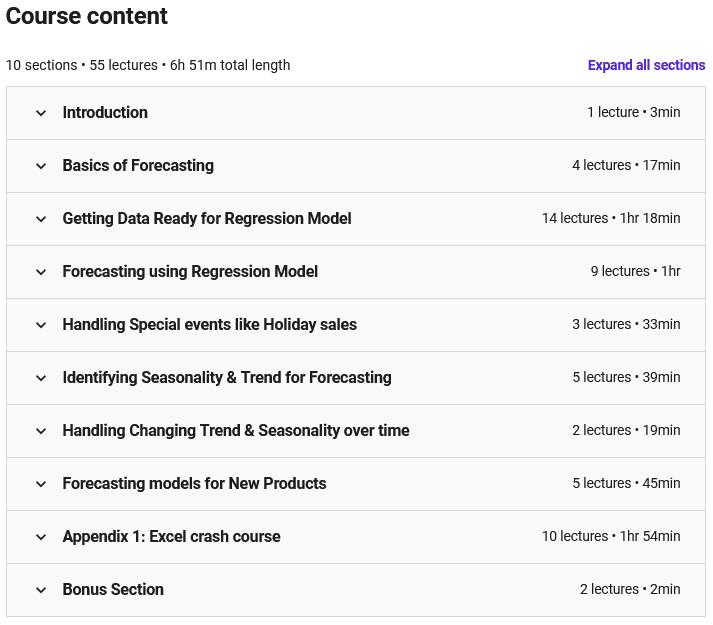The image size is (713, 625).
Task: Click chevron for Handling Changing Trend section
Action: click(x=41, y=431)
